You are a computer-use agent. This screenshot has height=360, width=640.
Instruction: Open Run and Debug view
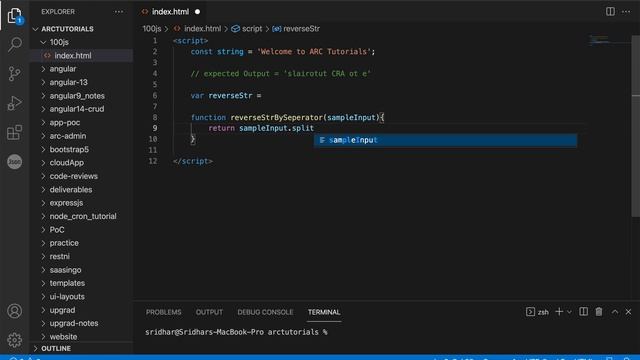pyautogui.click(x=15, y=103)
